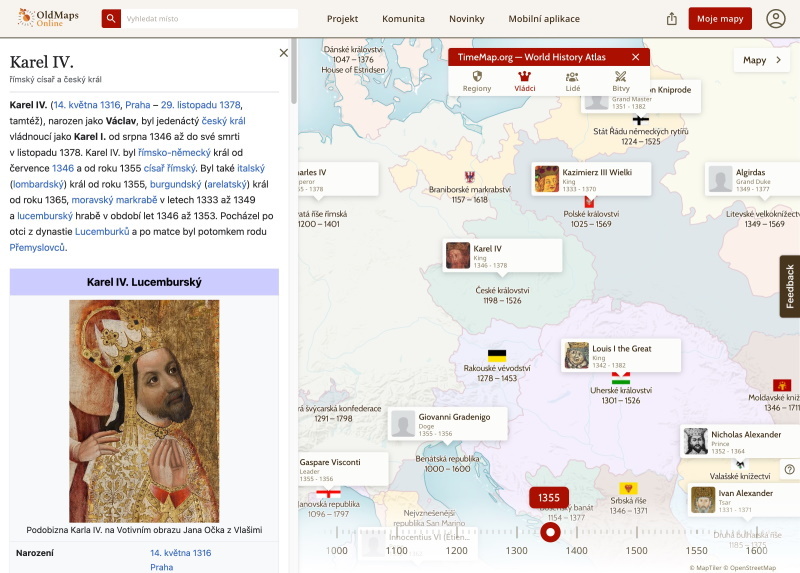Click the red search magnifier button
Image resolution: width=800 pixels, height=573 pixels.
[111, 19]
